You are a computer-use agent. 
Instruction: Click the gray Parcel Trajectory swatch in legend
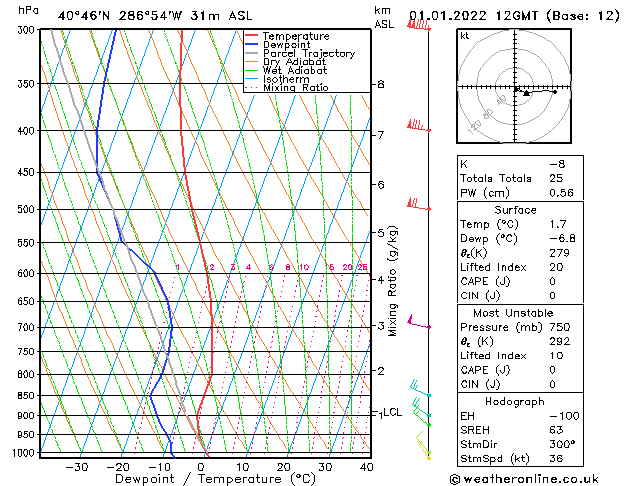pyautogui.click(x=251, y=53)
